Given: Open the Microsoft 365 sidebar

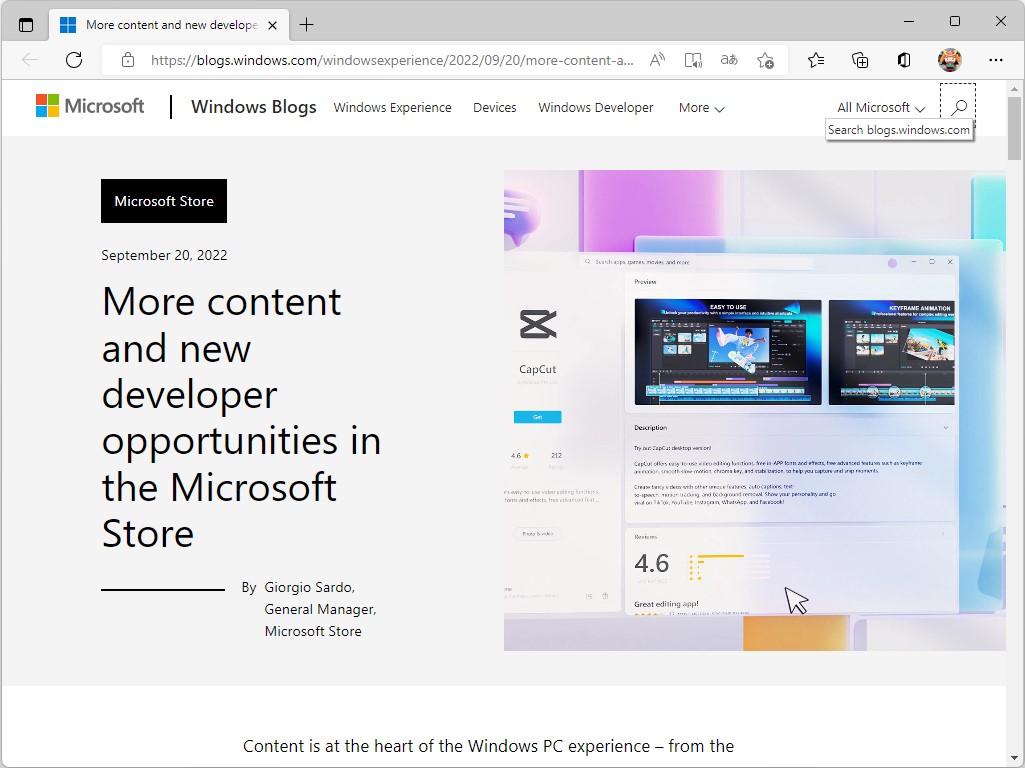Looking at the screenshot, I should 903,60.
